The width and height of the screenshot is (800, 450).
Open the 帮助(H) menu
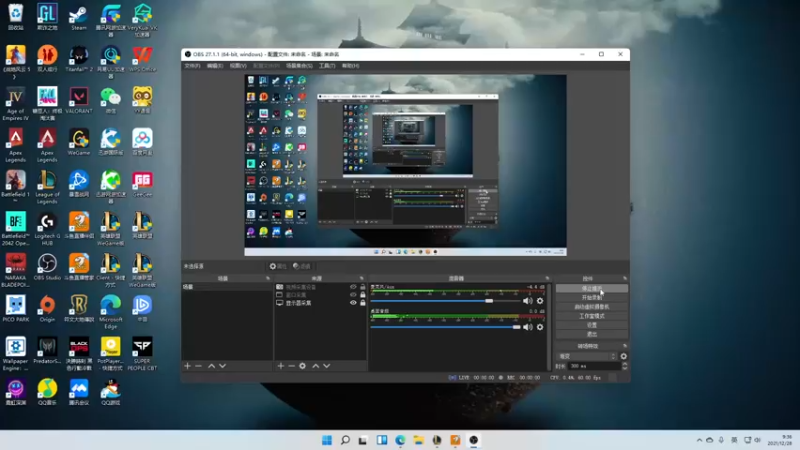click(351, 66)
